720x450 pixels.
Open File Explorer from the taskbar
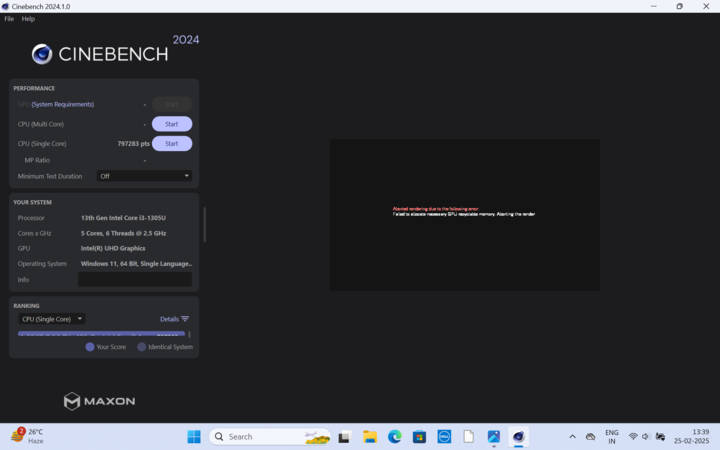[x=370, y=437]
